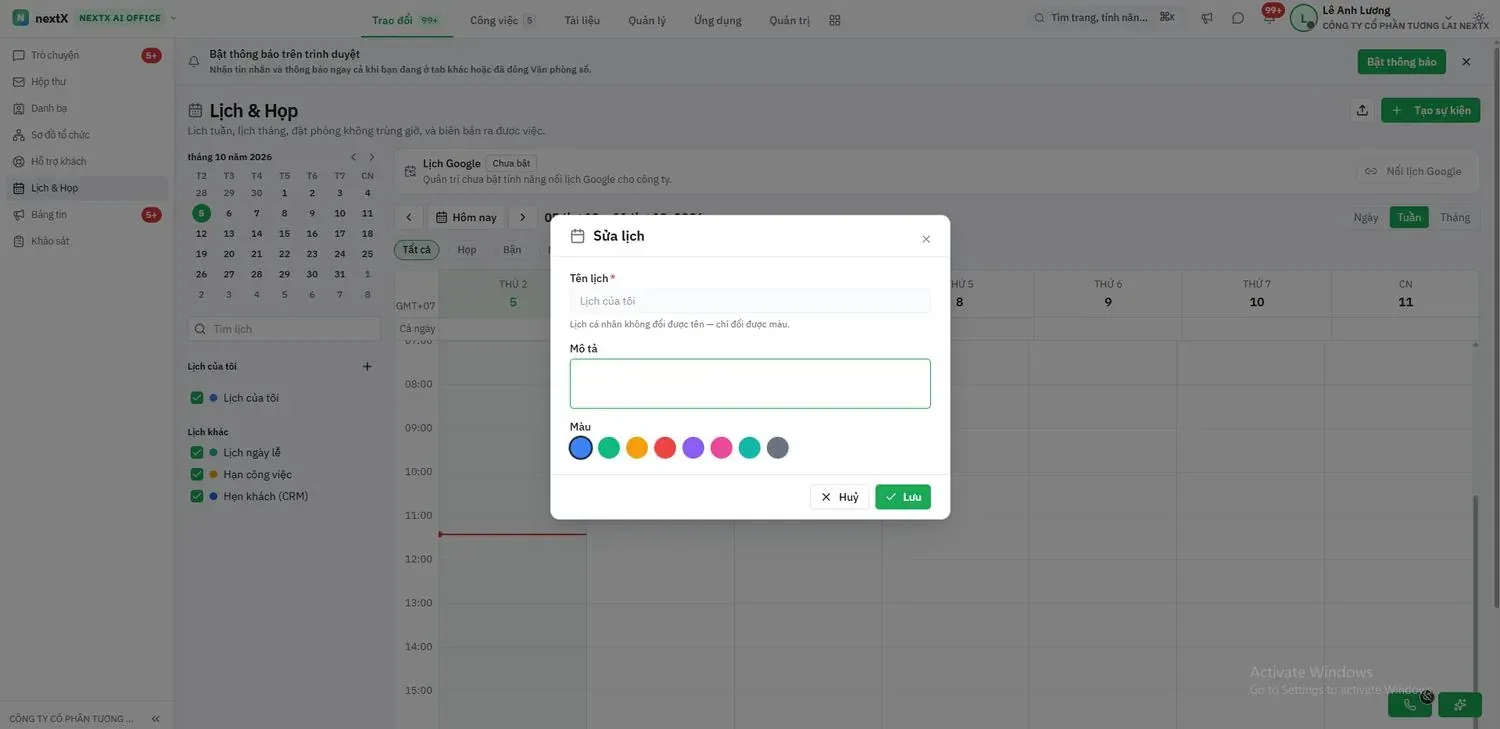Switch calendar to Tháng view
This screenshot has height=729, width=1500.
[1455, 217]
